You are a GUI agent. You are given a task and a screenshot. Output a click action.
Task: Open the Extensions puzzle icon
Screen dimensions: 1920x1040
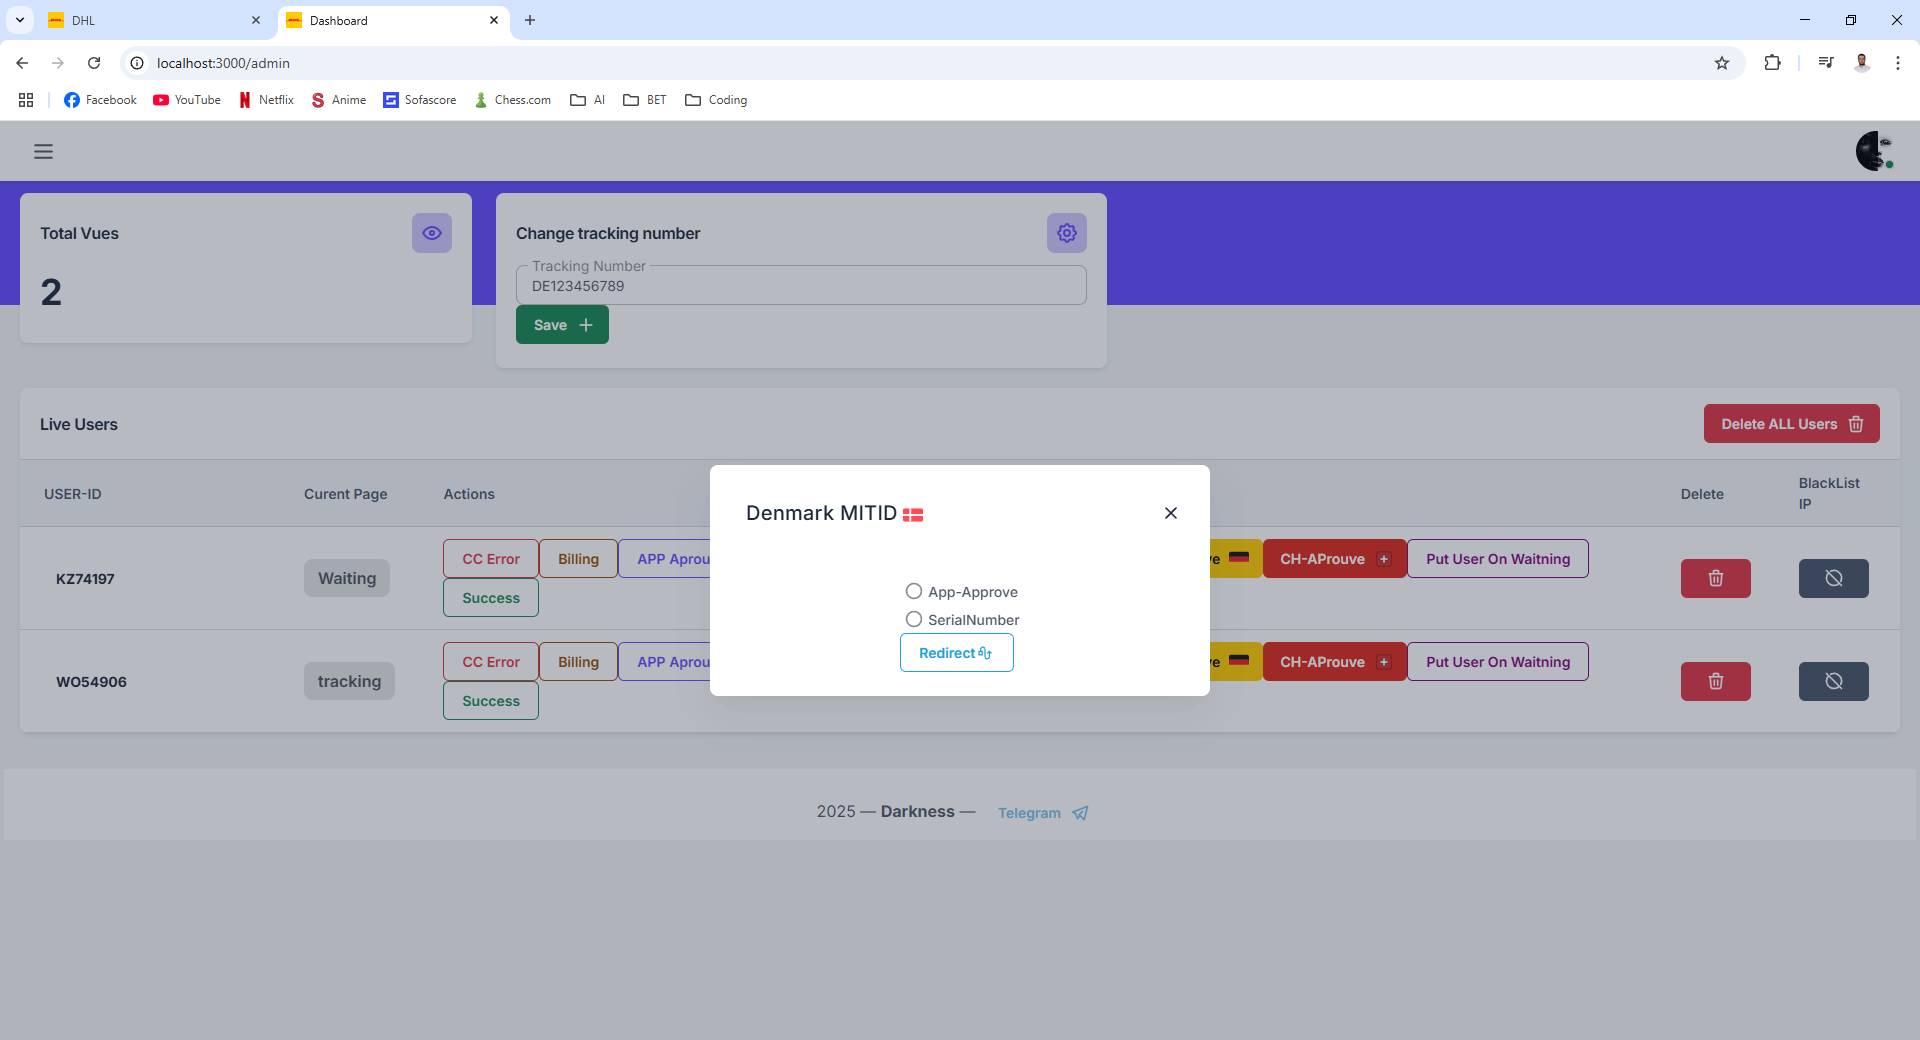tap(1772, 63)
